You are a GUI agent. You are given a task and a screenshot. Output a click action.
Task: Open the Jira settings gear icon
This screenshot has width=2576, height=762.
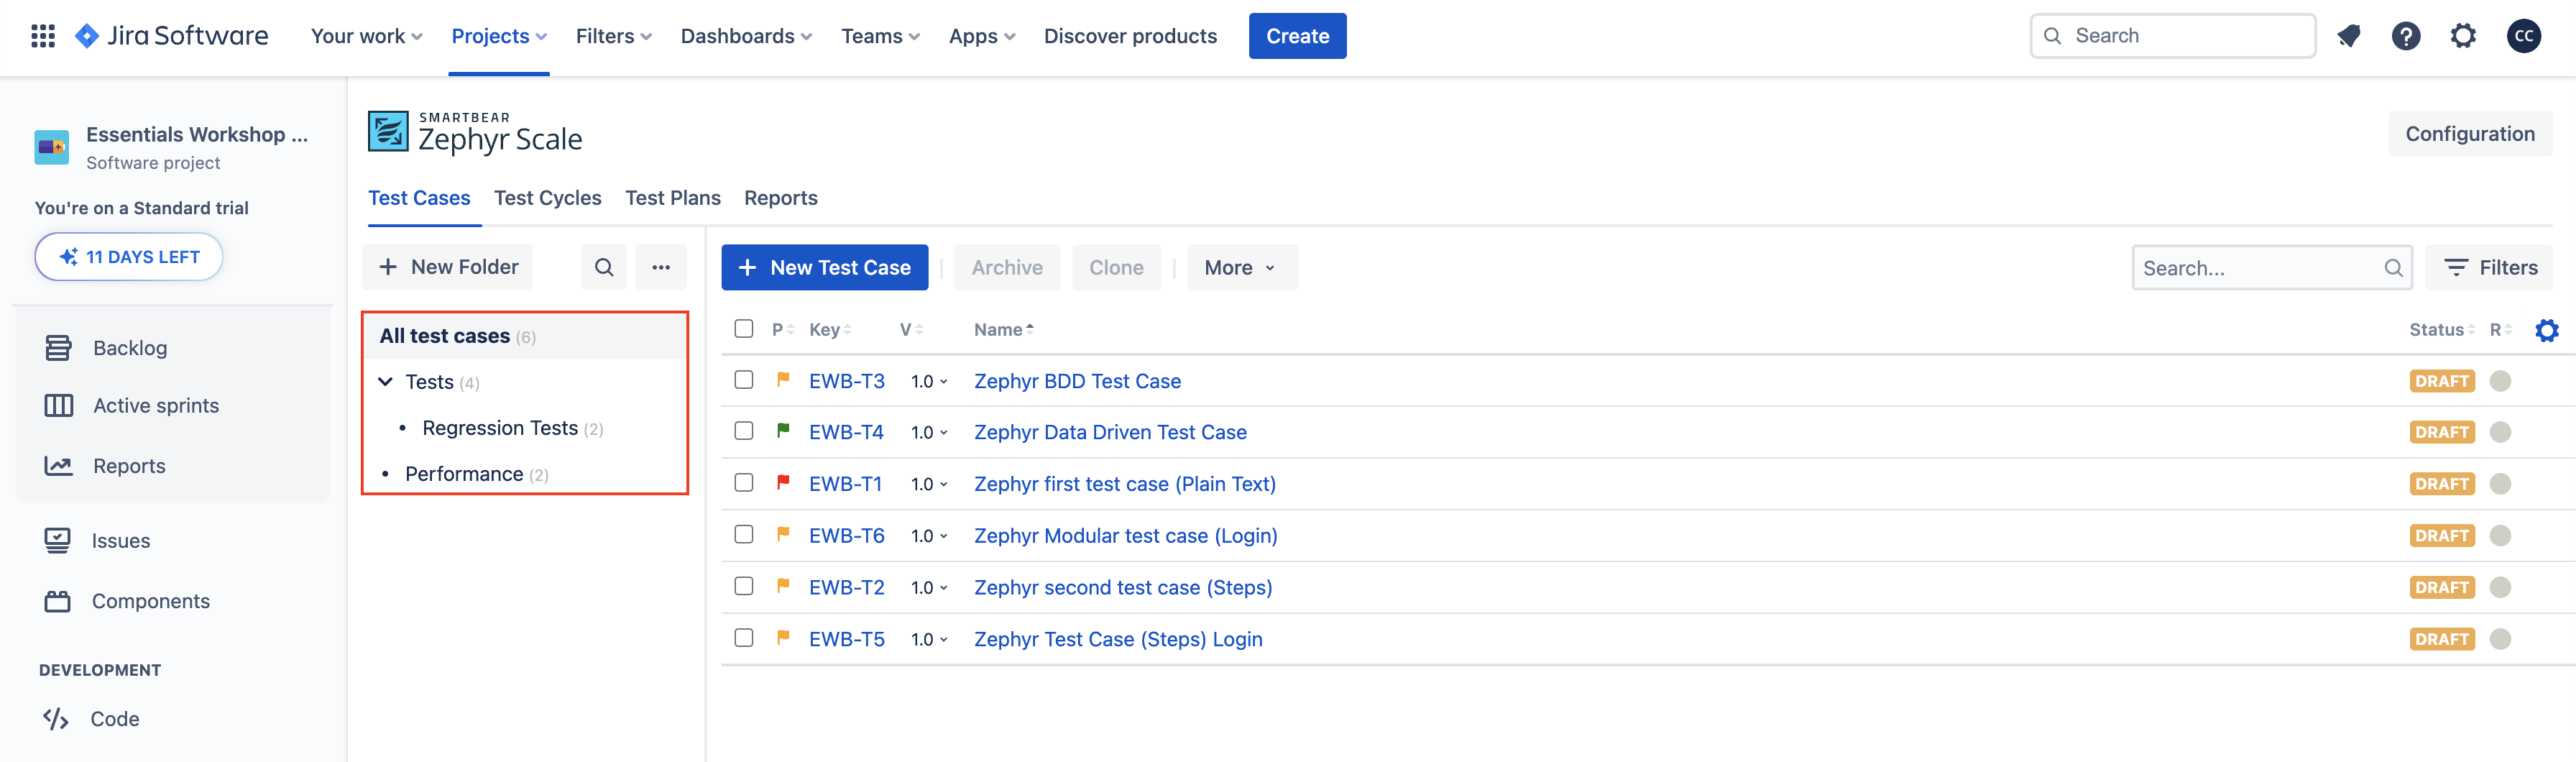(2463, 36)
